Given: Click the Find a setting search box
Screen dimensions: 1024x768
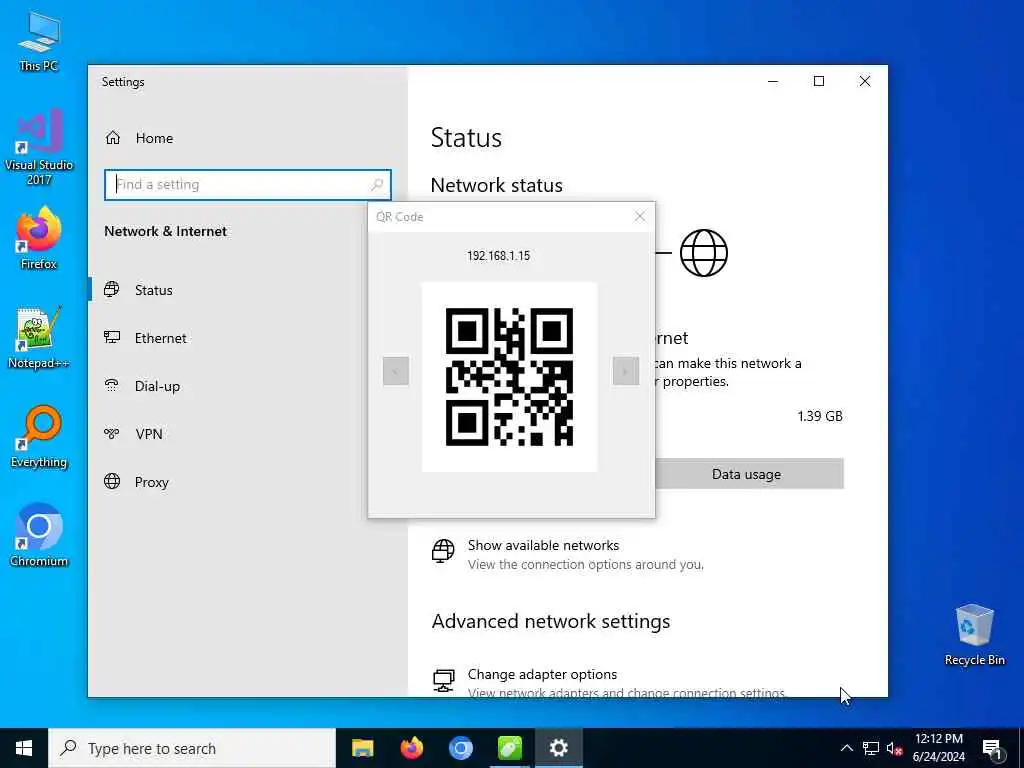Looking at the screenshot, I should [248, 185].
